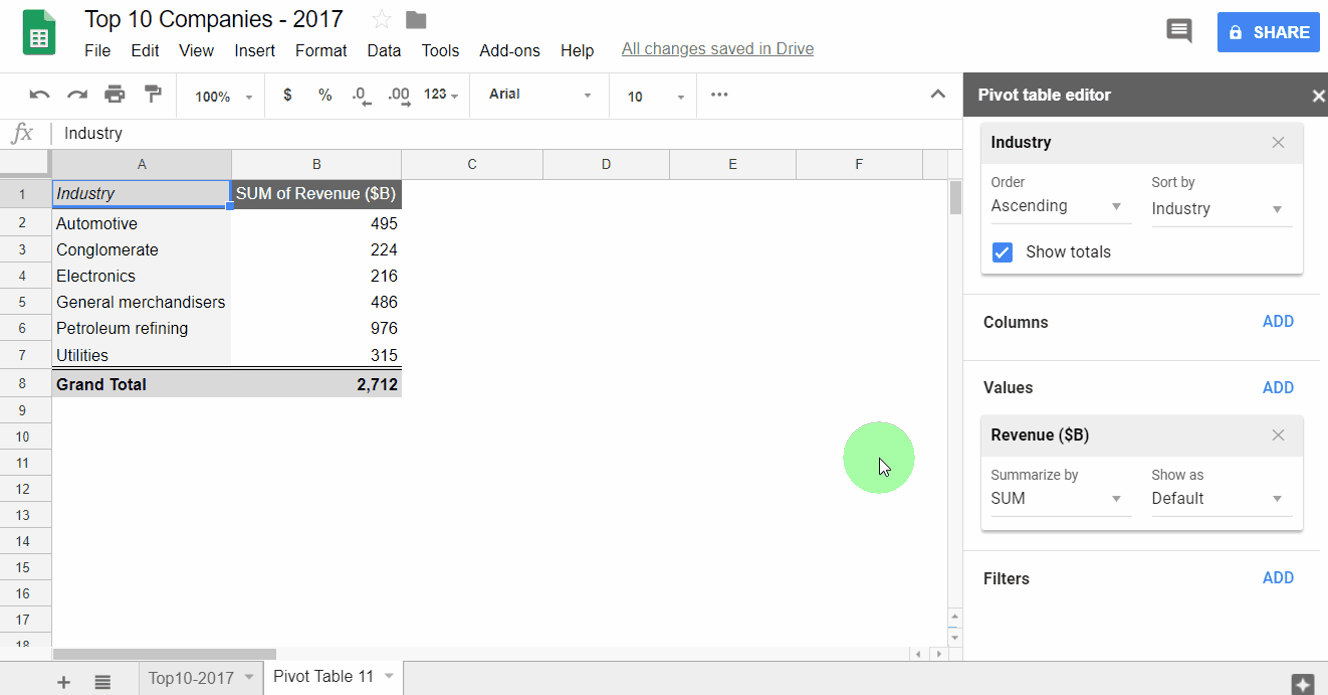1328x695 pixels.
Task: Add a new sheet with the plus icon
Action: coord(64,682)
